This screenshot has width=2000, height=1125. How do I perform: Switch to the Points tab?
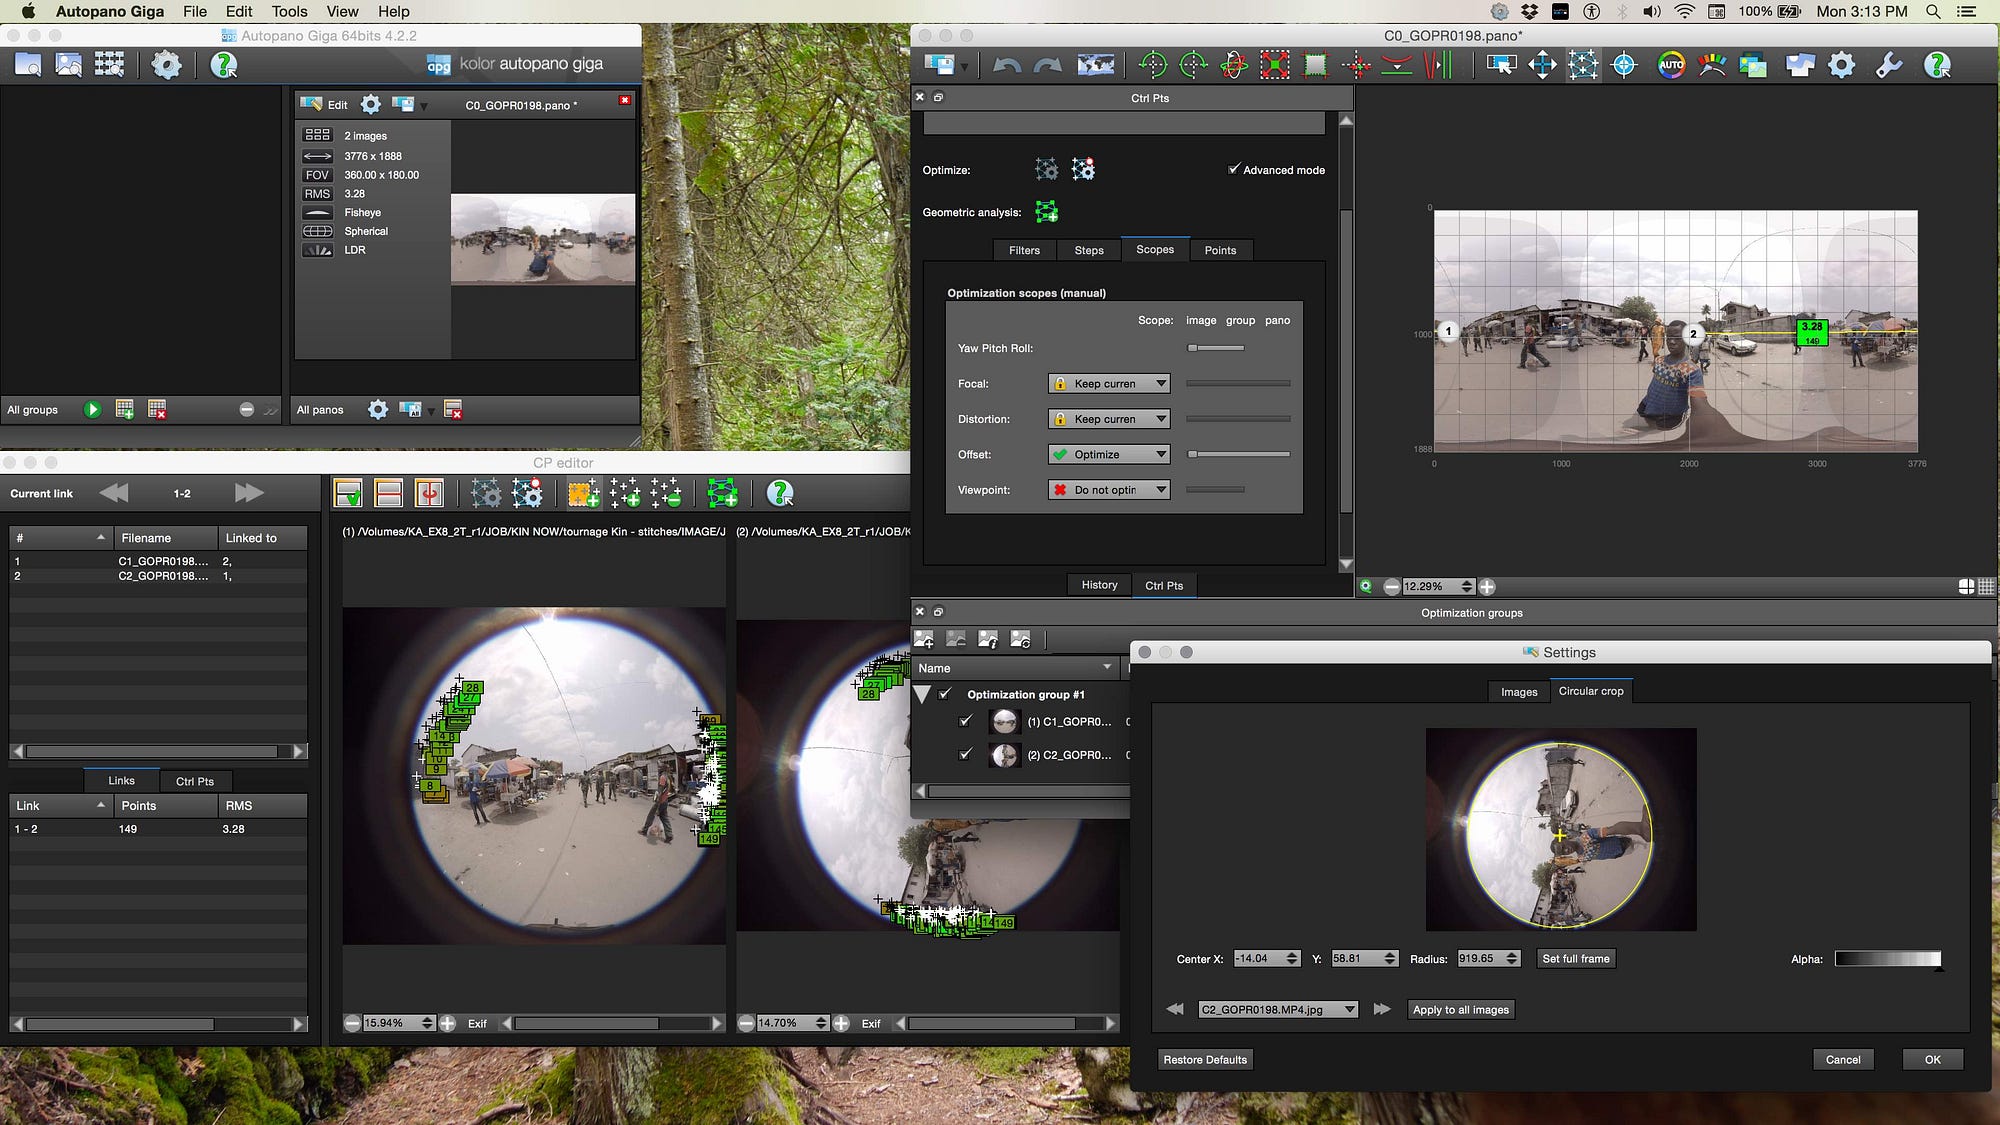(x=1219, y=250)
